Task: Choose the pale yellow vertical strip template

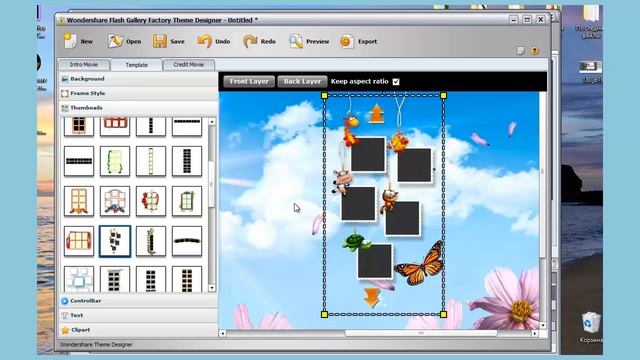Action: point(151,161)
